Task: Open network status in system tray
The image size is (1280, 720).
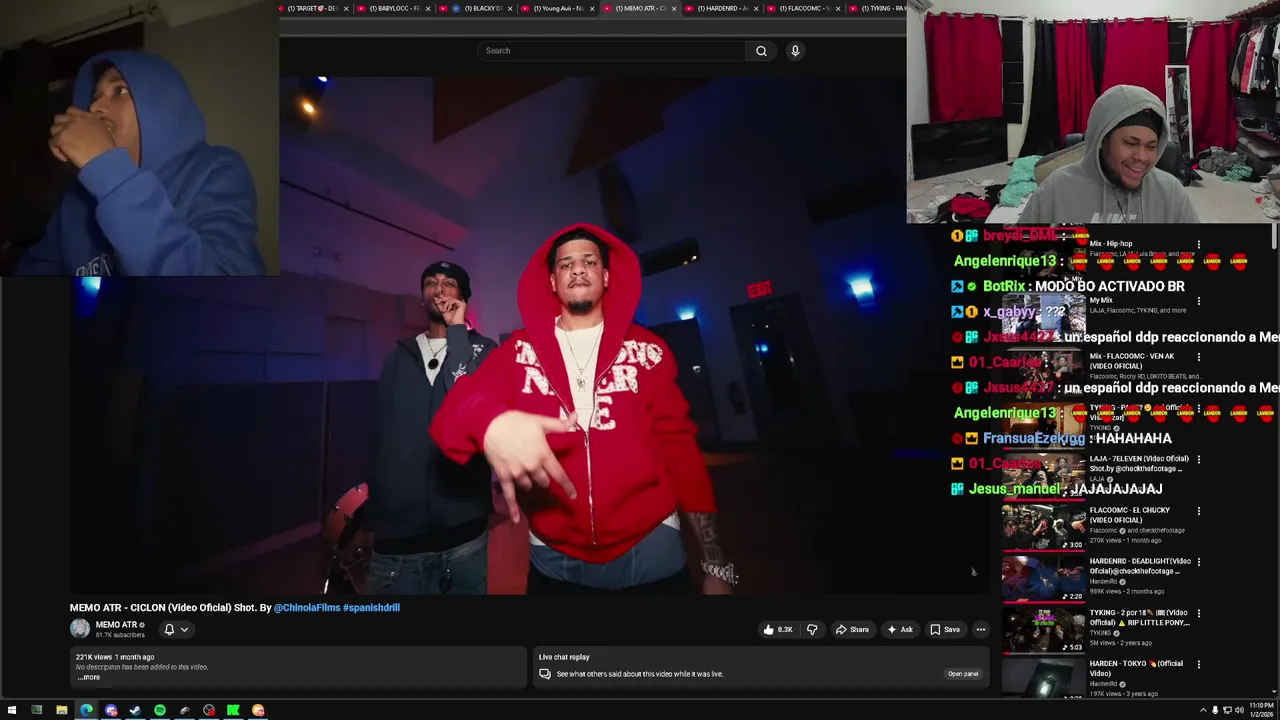Action: 1227,710
